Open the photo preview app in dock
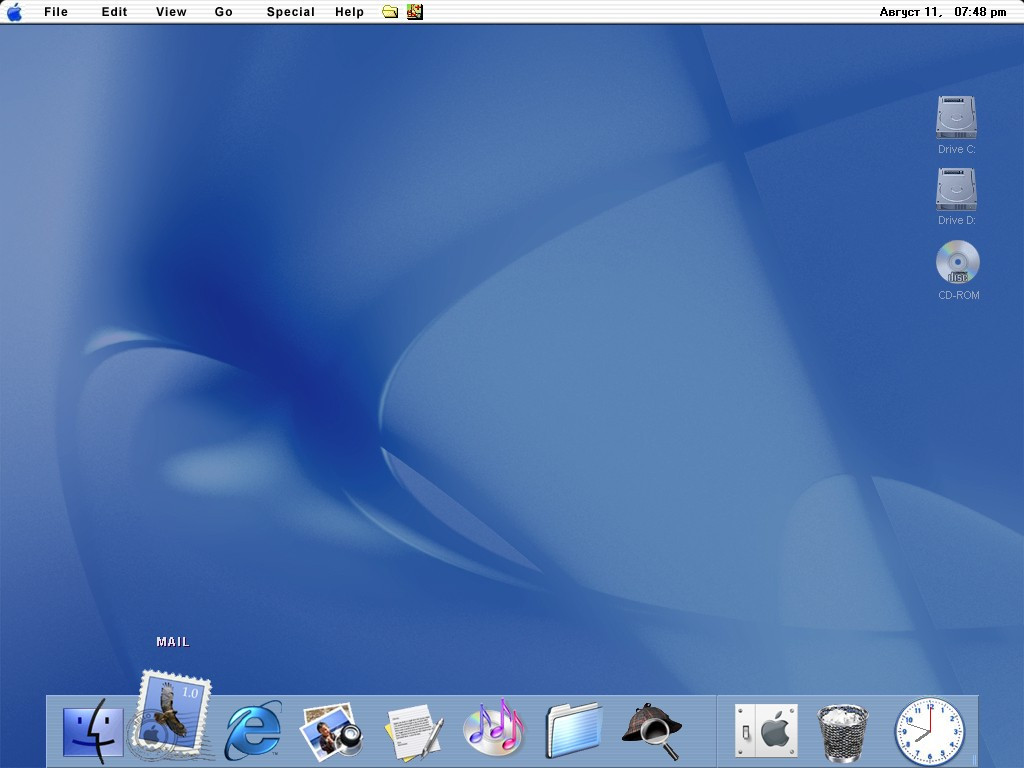This screenshot has width=1024, height=768. [331, 731]
